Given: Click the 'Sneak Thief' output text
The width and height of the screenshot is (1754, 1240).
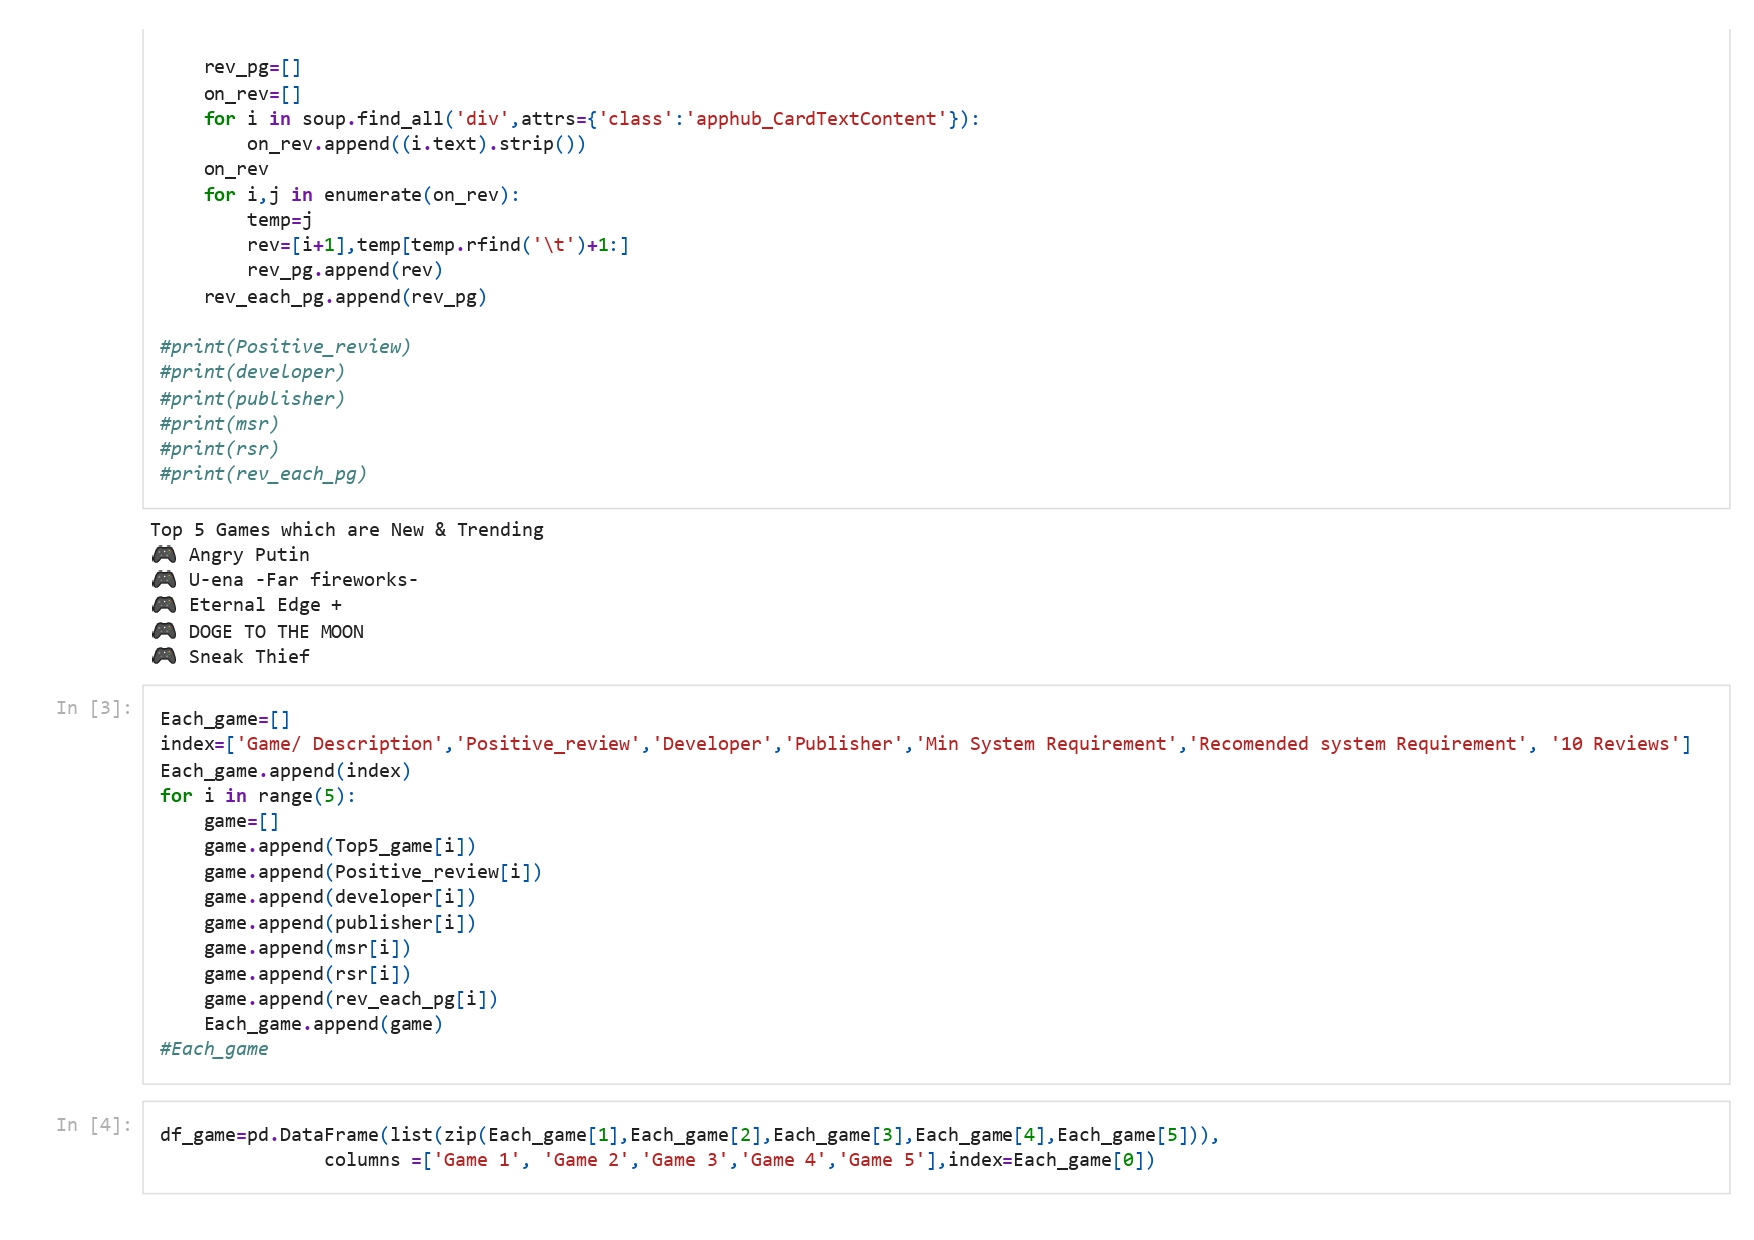Looking at the screenshot, I should (x=249, y=657).
